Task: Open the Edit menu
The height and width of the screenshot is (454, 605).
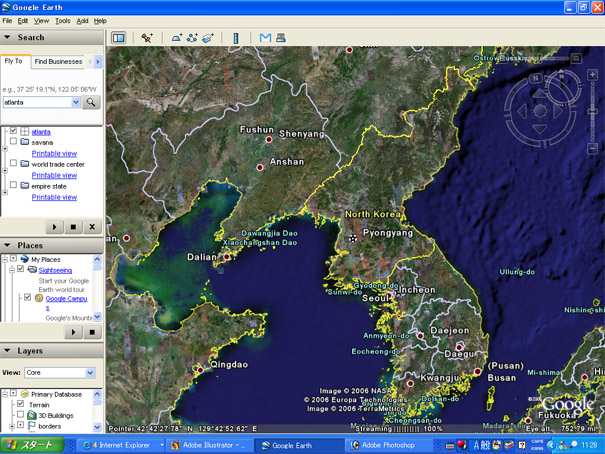Action: 23,21
